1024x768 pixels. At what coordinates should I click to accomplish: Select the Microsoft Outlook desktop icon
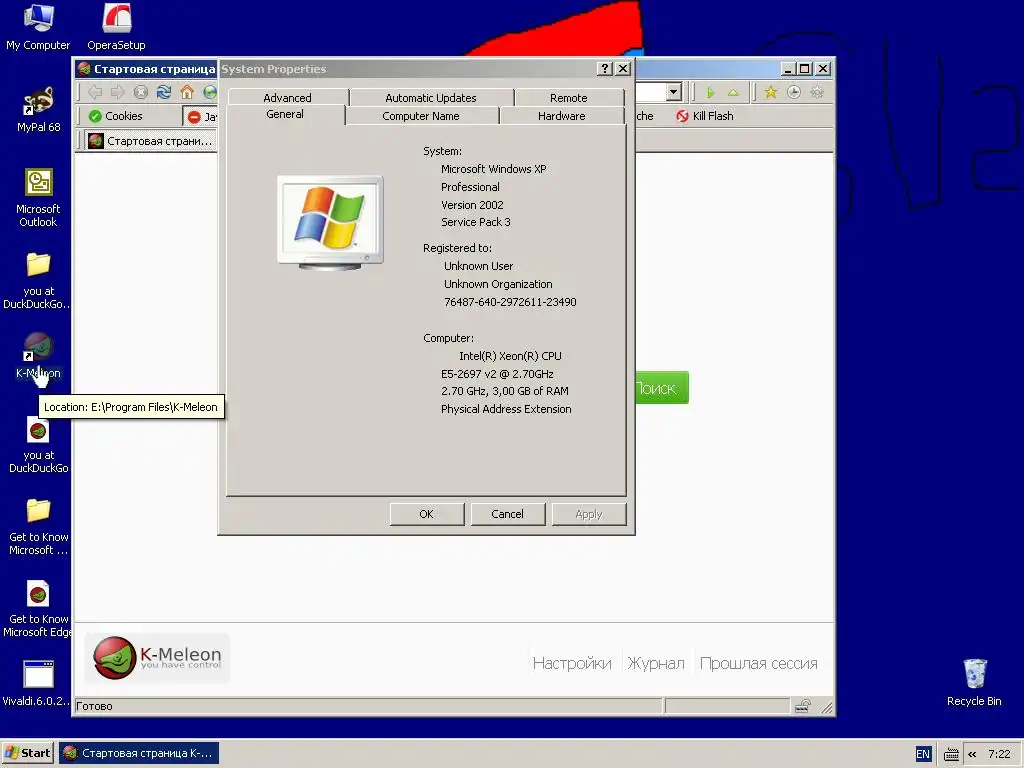[x=38, y=198]
